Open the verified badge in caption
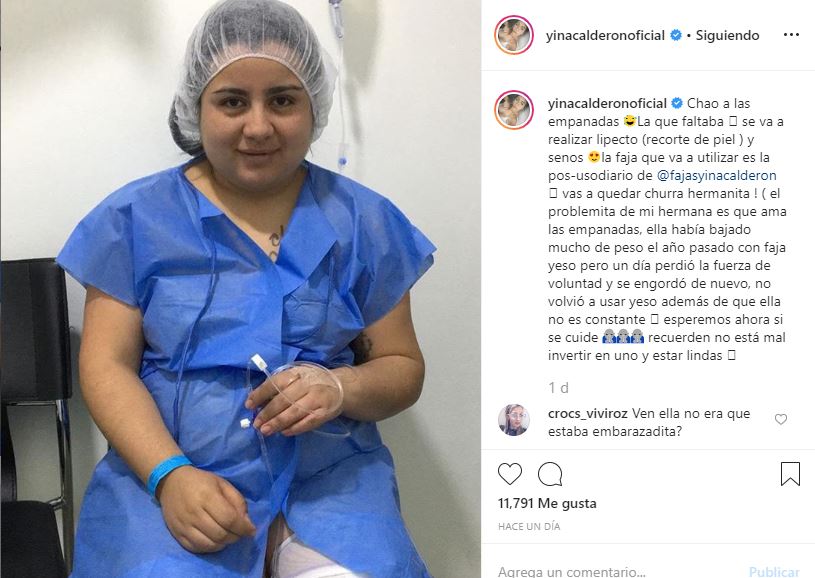Viewport: 815px width, 578px height. (677, 103)
